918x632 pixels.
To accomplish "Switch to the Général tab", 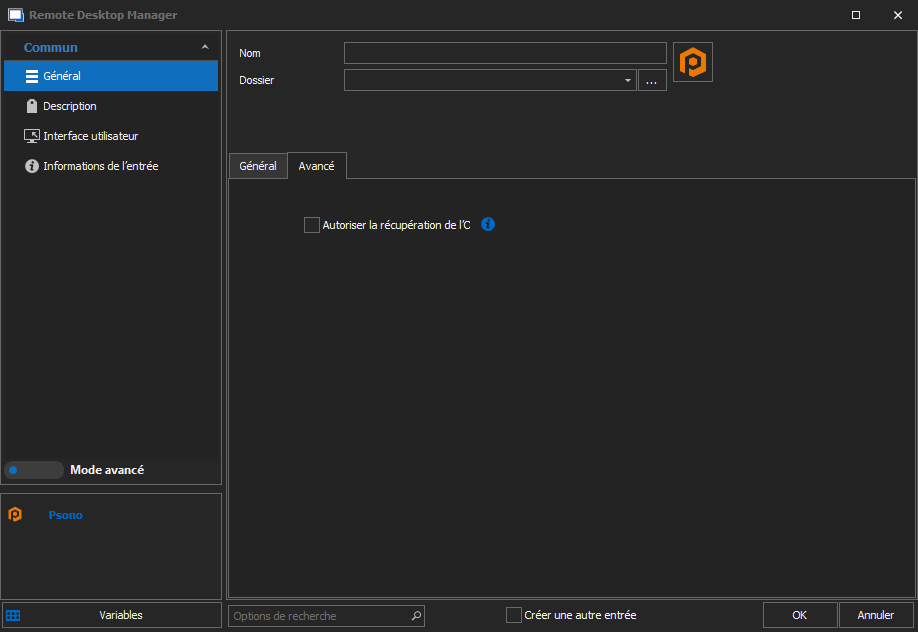I will pyautogui.click(x=258, y=166).
